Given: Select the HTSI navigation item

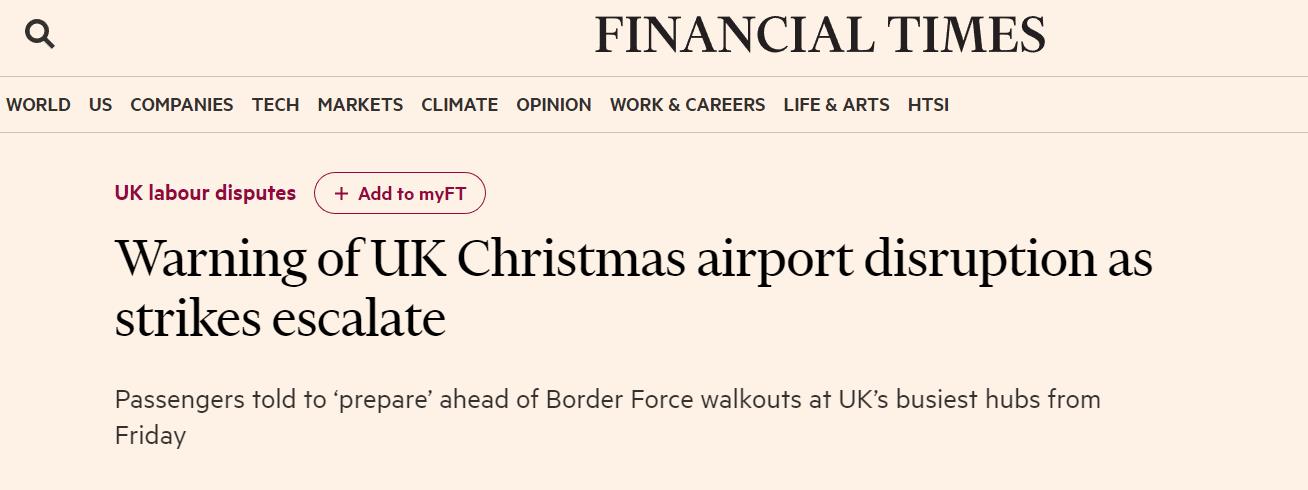Looking at the screenshot, I should coord(928,105).
